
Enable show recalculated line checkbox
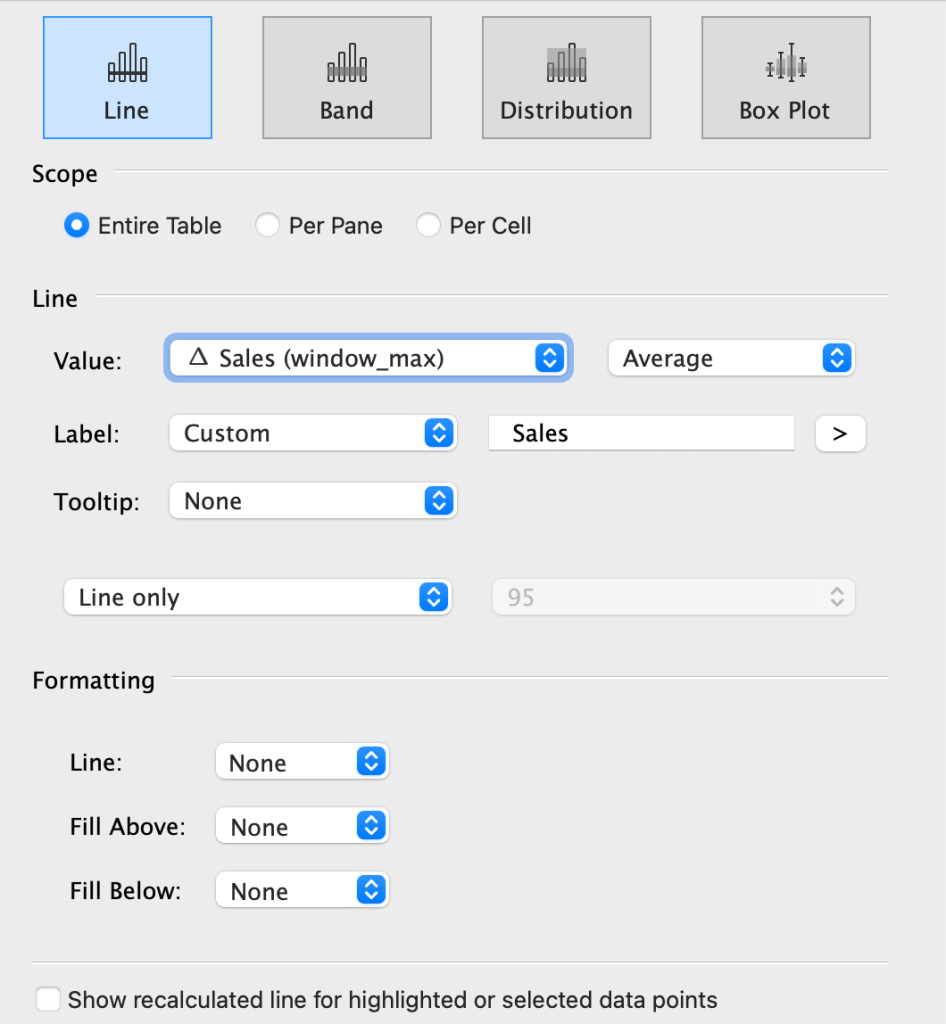coord(48,999)
